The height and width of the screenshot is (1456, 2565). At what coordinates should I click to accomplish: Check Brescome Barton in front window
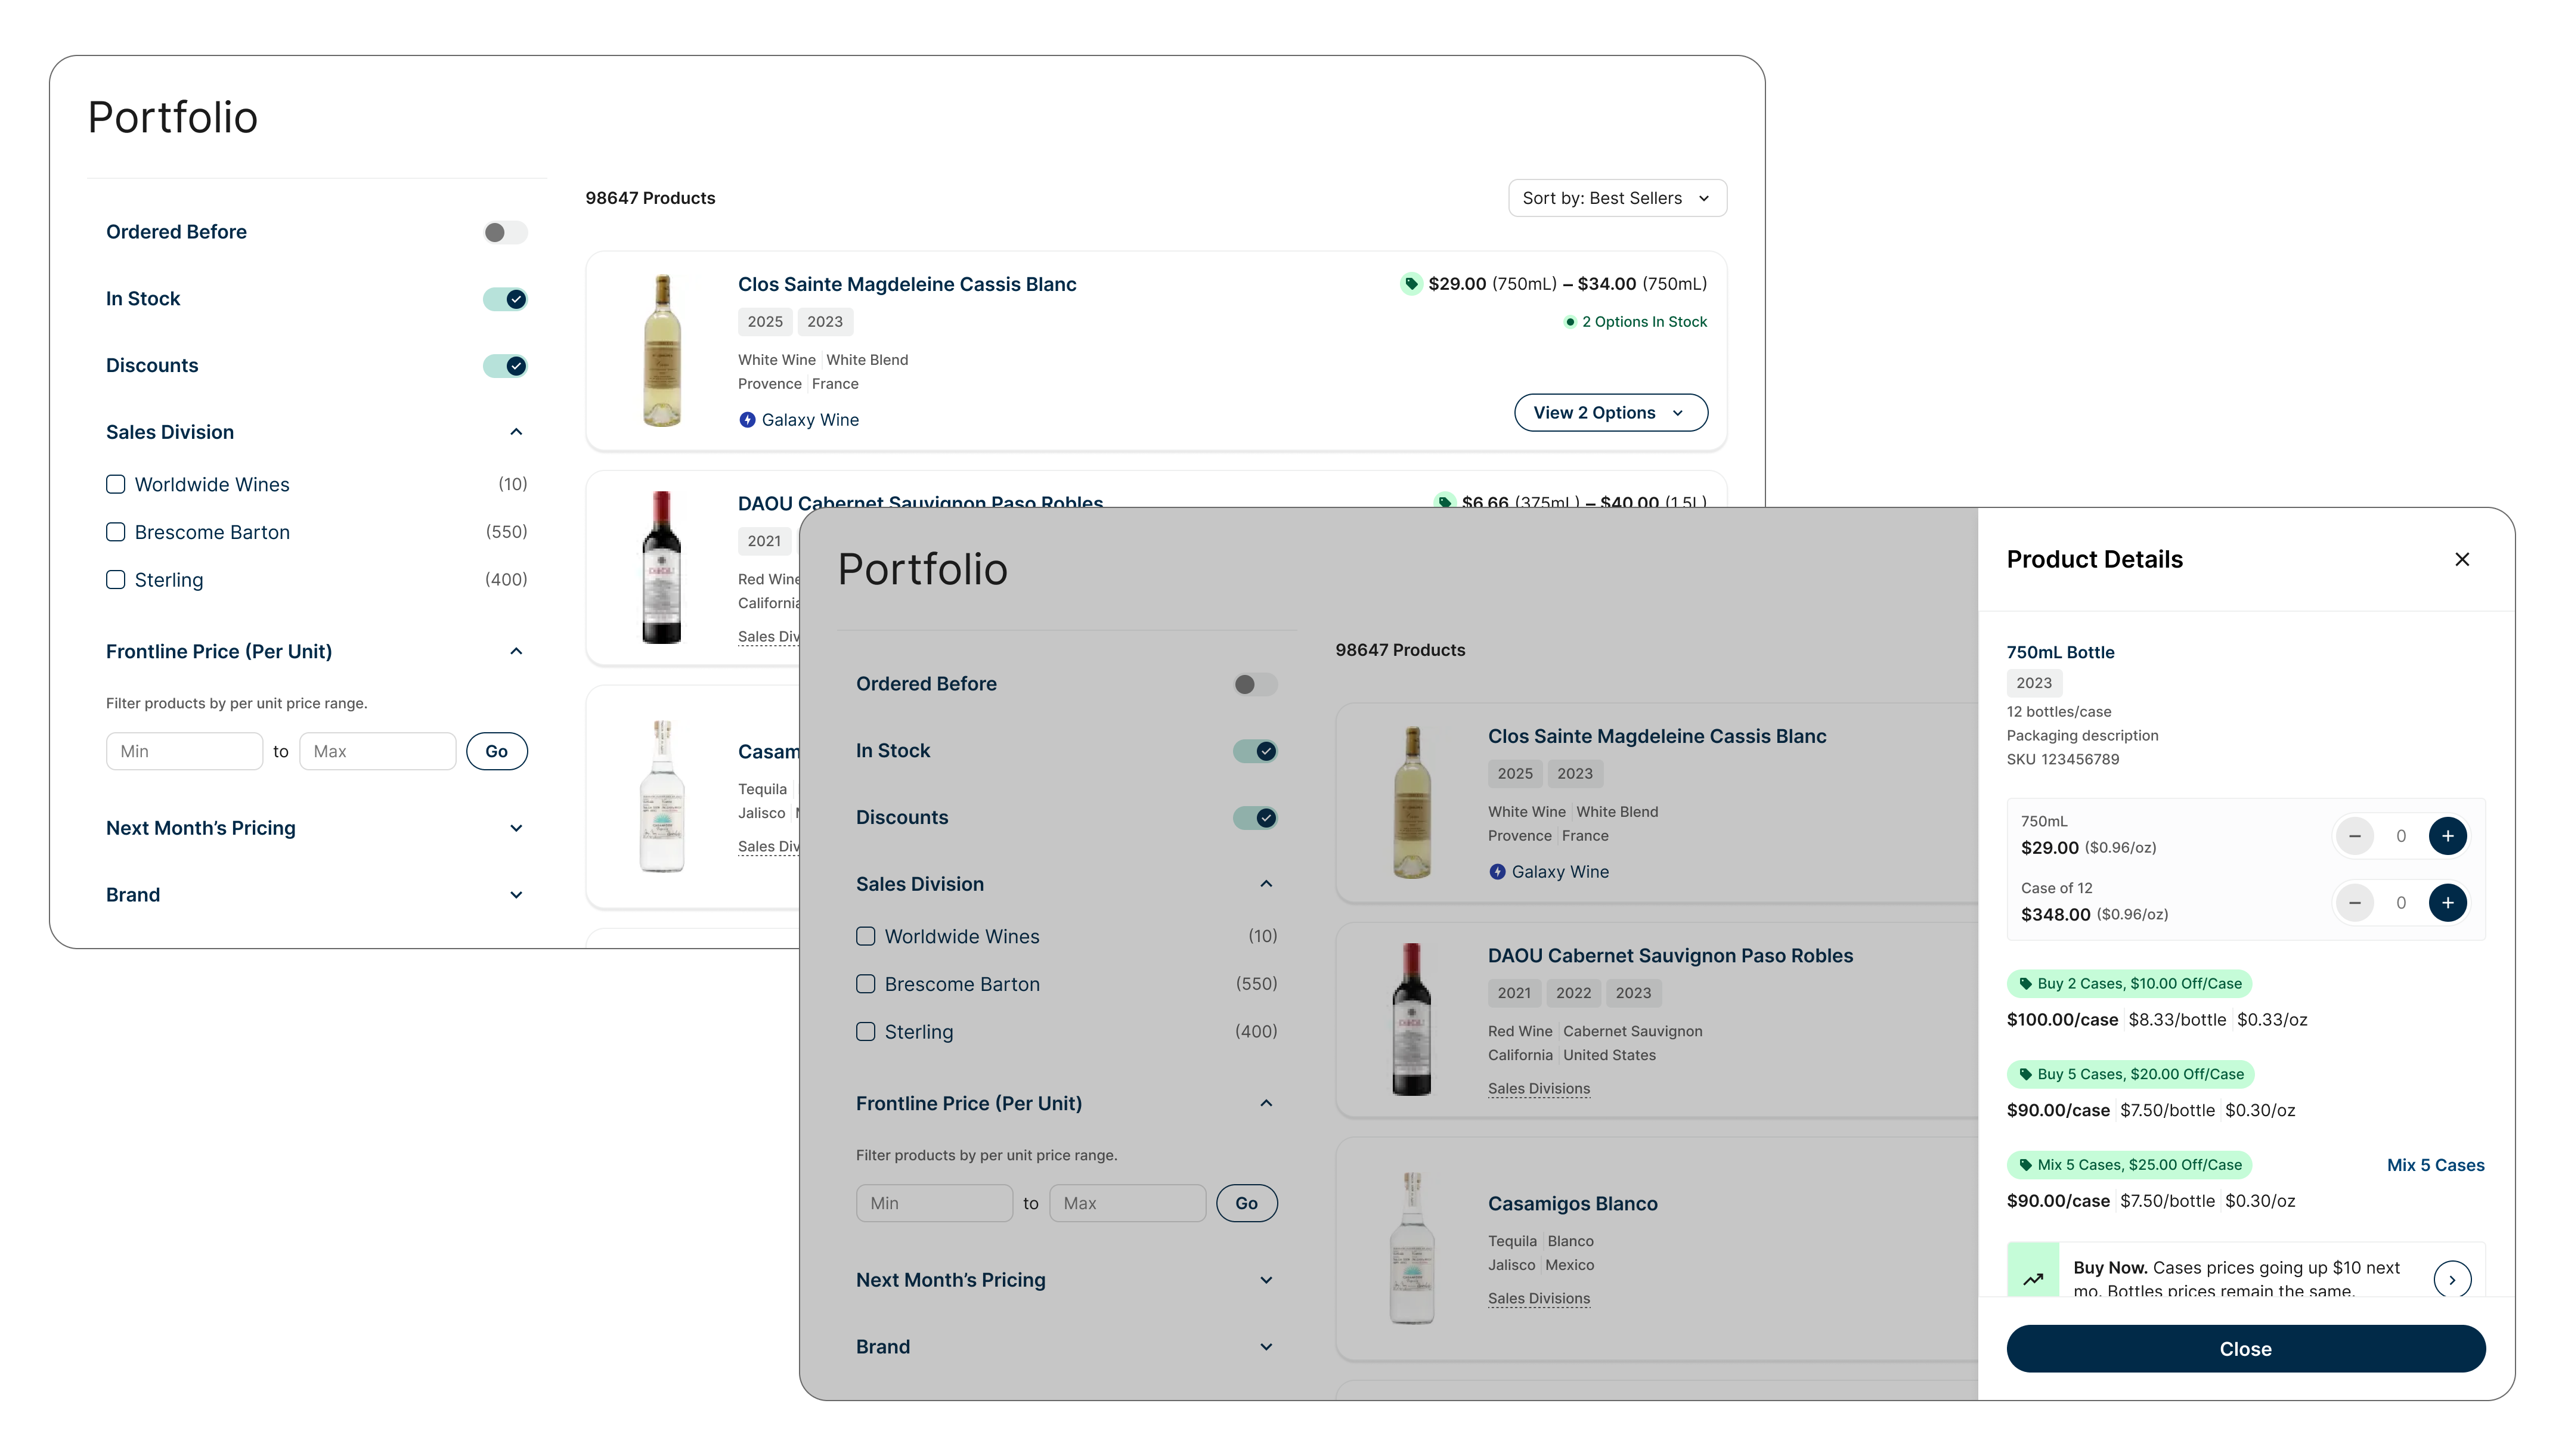pyautogui.click(x=866, y=984)
